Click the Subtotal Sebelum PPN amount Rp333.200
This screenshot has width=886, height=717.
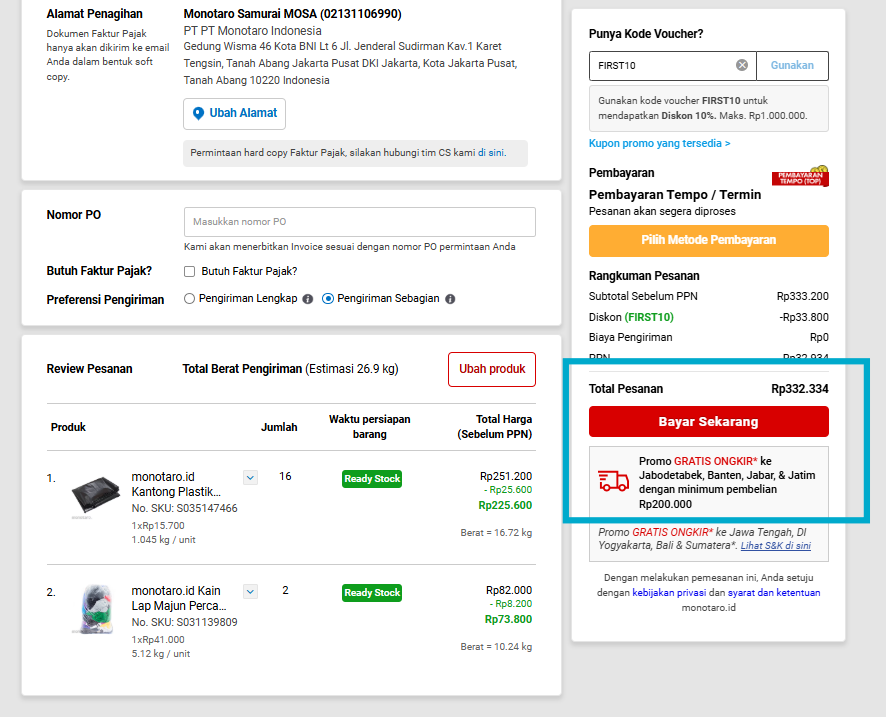point(802,297)
